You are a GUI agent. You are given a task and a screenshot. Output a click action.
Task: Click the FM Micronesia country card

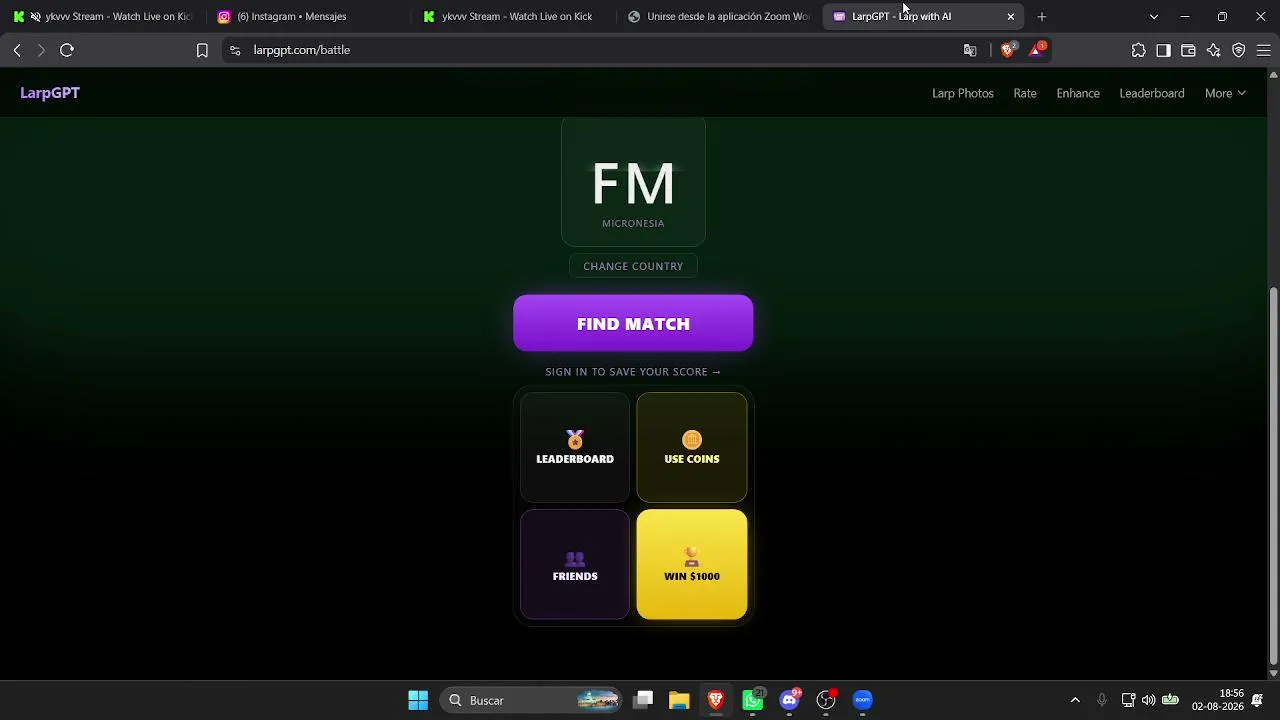pos(633,182)
